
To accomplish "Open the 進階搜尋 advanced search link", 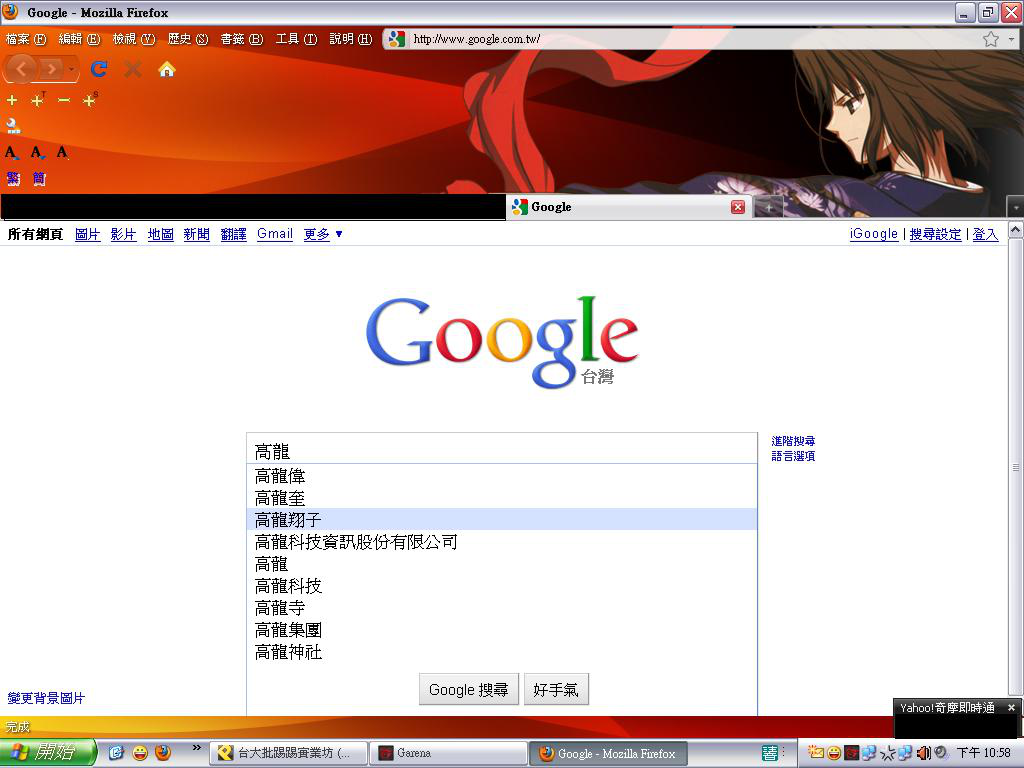I will [x=793, y=441].
